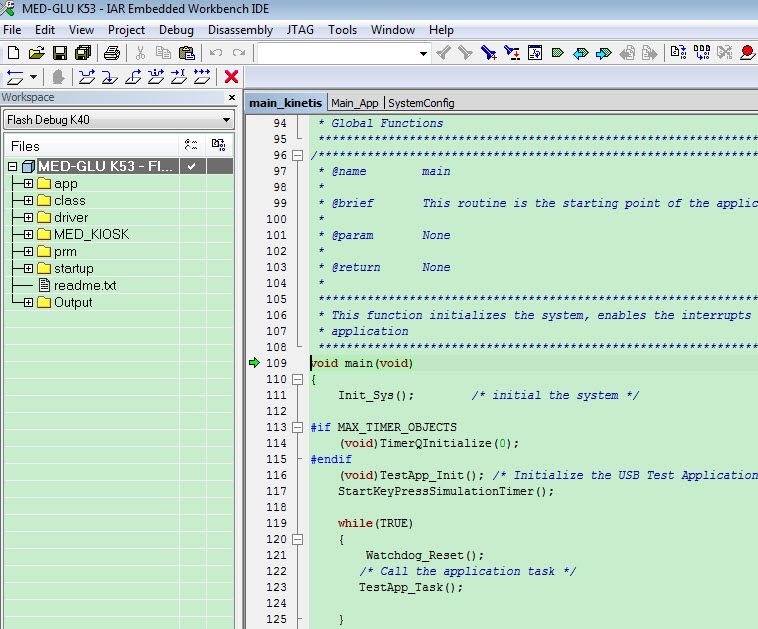Click the Reset debugger icon

coord(15,77)
